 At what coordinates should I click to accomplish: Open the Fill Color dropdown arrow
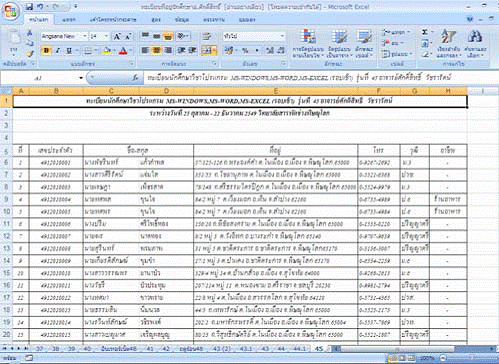click(x=114, y=51)
